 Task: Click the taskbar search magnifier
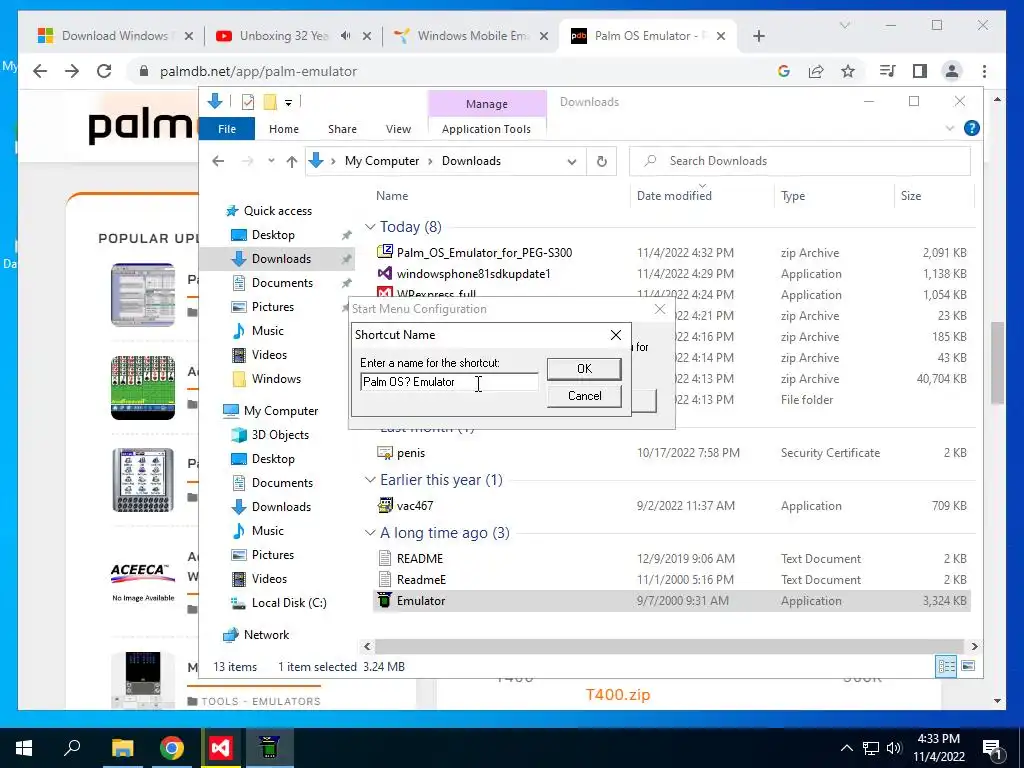[x=72, y=748]
